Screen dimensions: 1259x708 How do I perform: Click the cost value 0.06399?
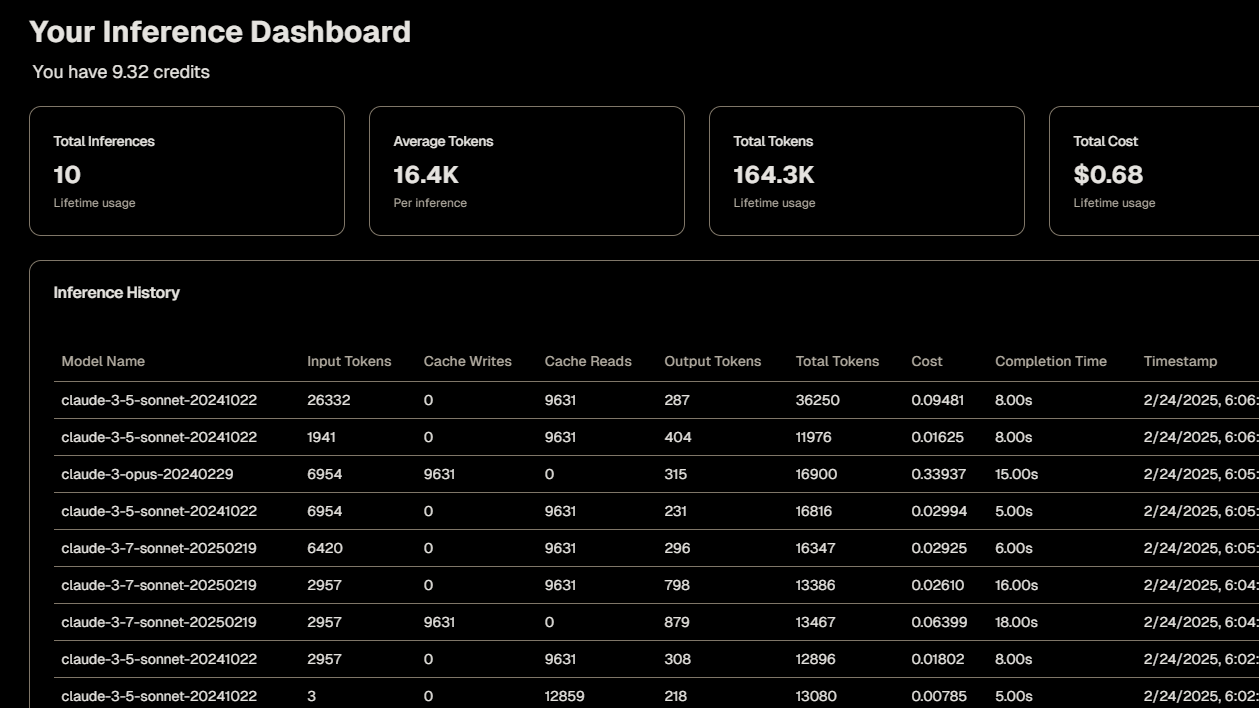[x=939, y=622]
